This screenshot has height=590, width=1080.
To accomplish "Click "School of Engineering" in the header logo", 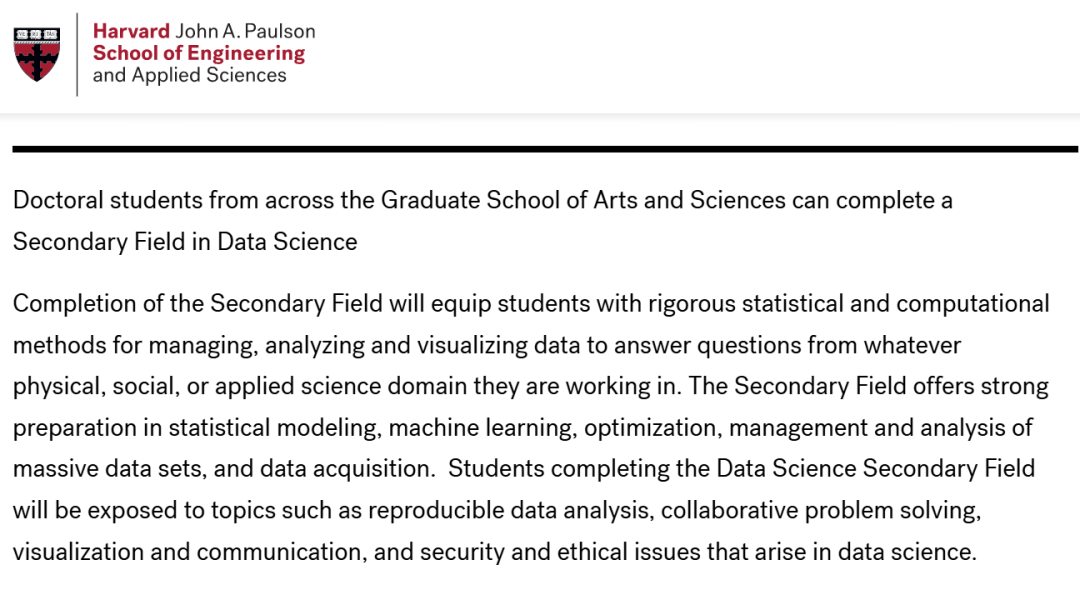I will point(198,53).
